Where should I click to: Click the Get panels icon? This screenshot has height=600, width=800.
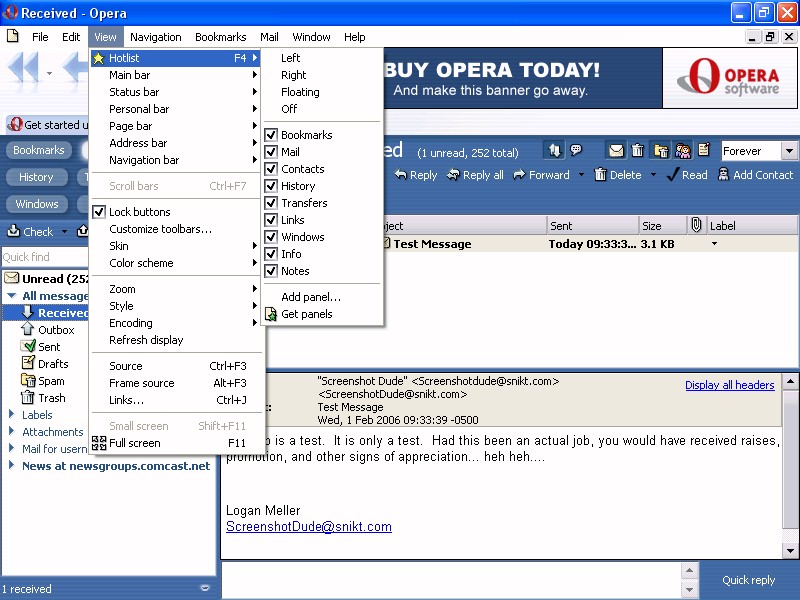tap(271, 314)
